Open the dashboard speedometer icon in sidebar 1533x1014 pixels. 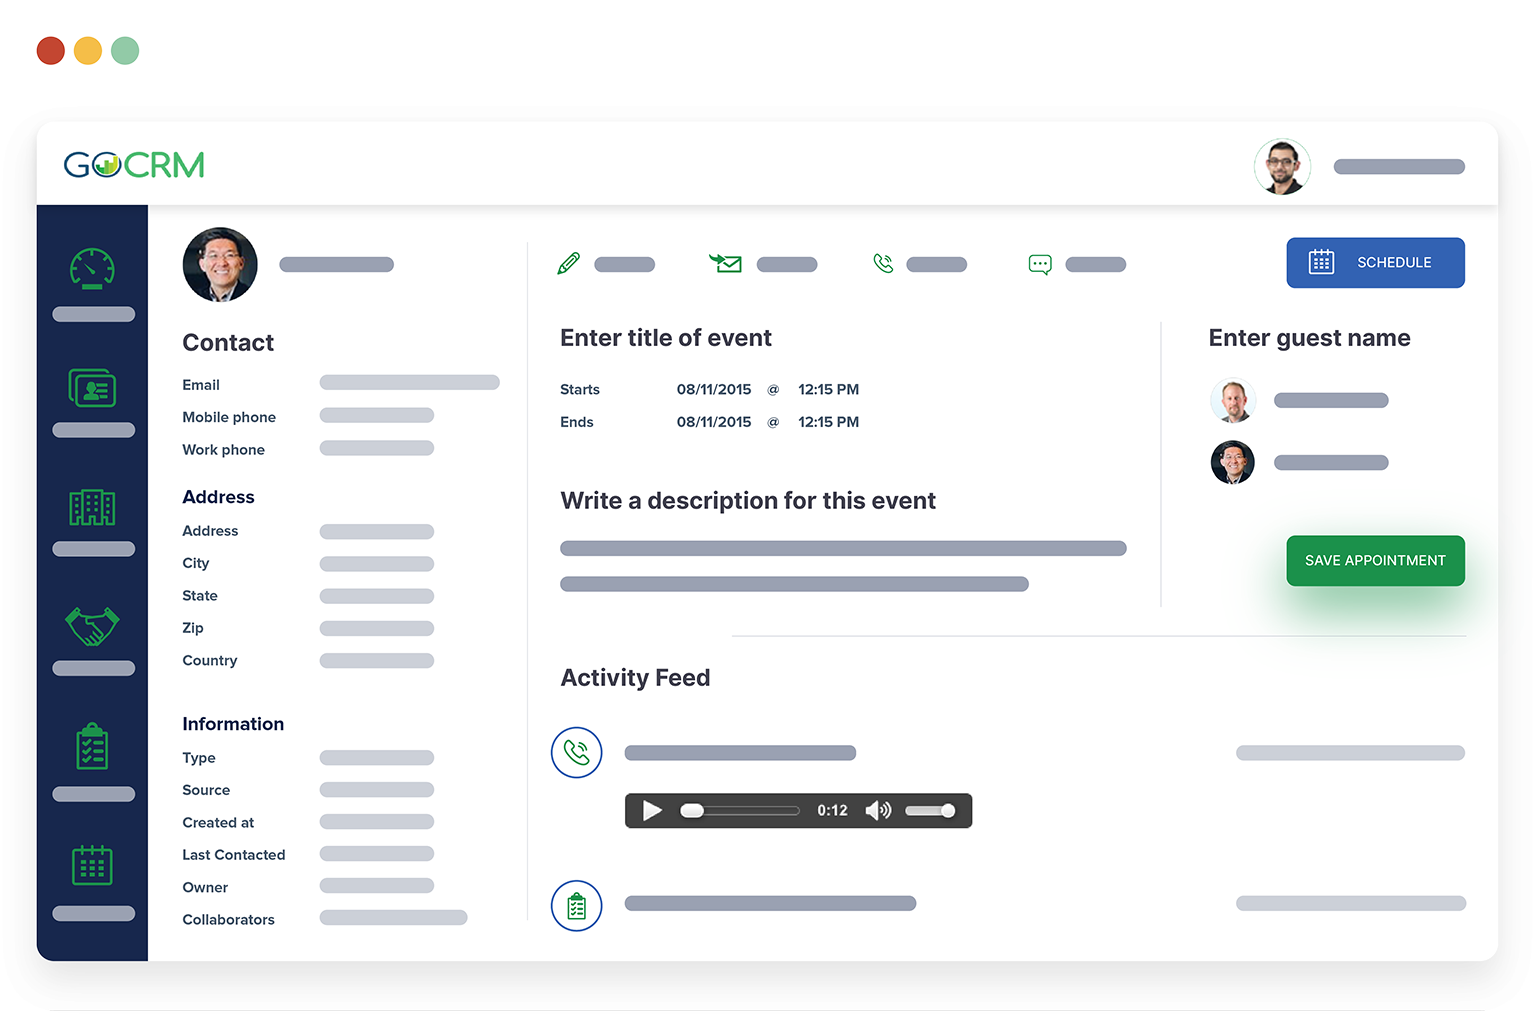92,268
